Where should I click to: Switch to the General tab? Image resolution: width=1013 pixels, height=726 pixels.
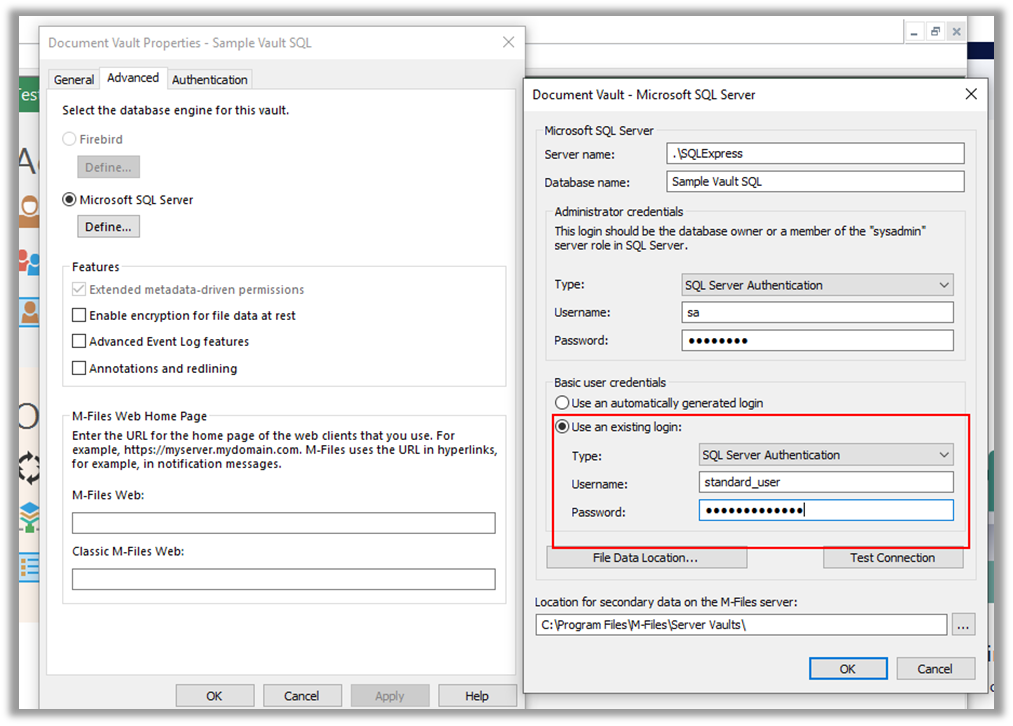click(x=74, y=79)
